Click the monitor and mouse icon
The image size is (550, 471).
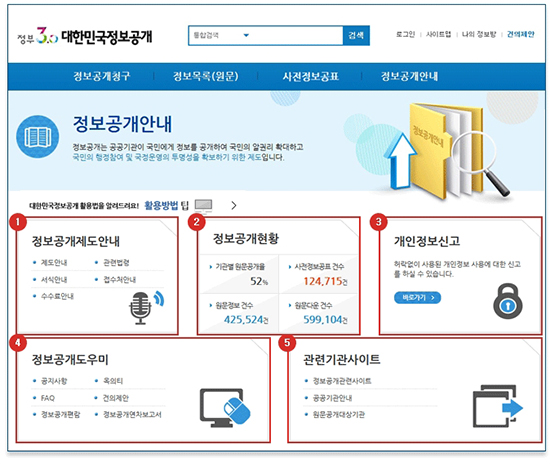click(225, 408)
